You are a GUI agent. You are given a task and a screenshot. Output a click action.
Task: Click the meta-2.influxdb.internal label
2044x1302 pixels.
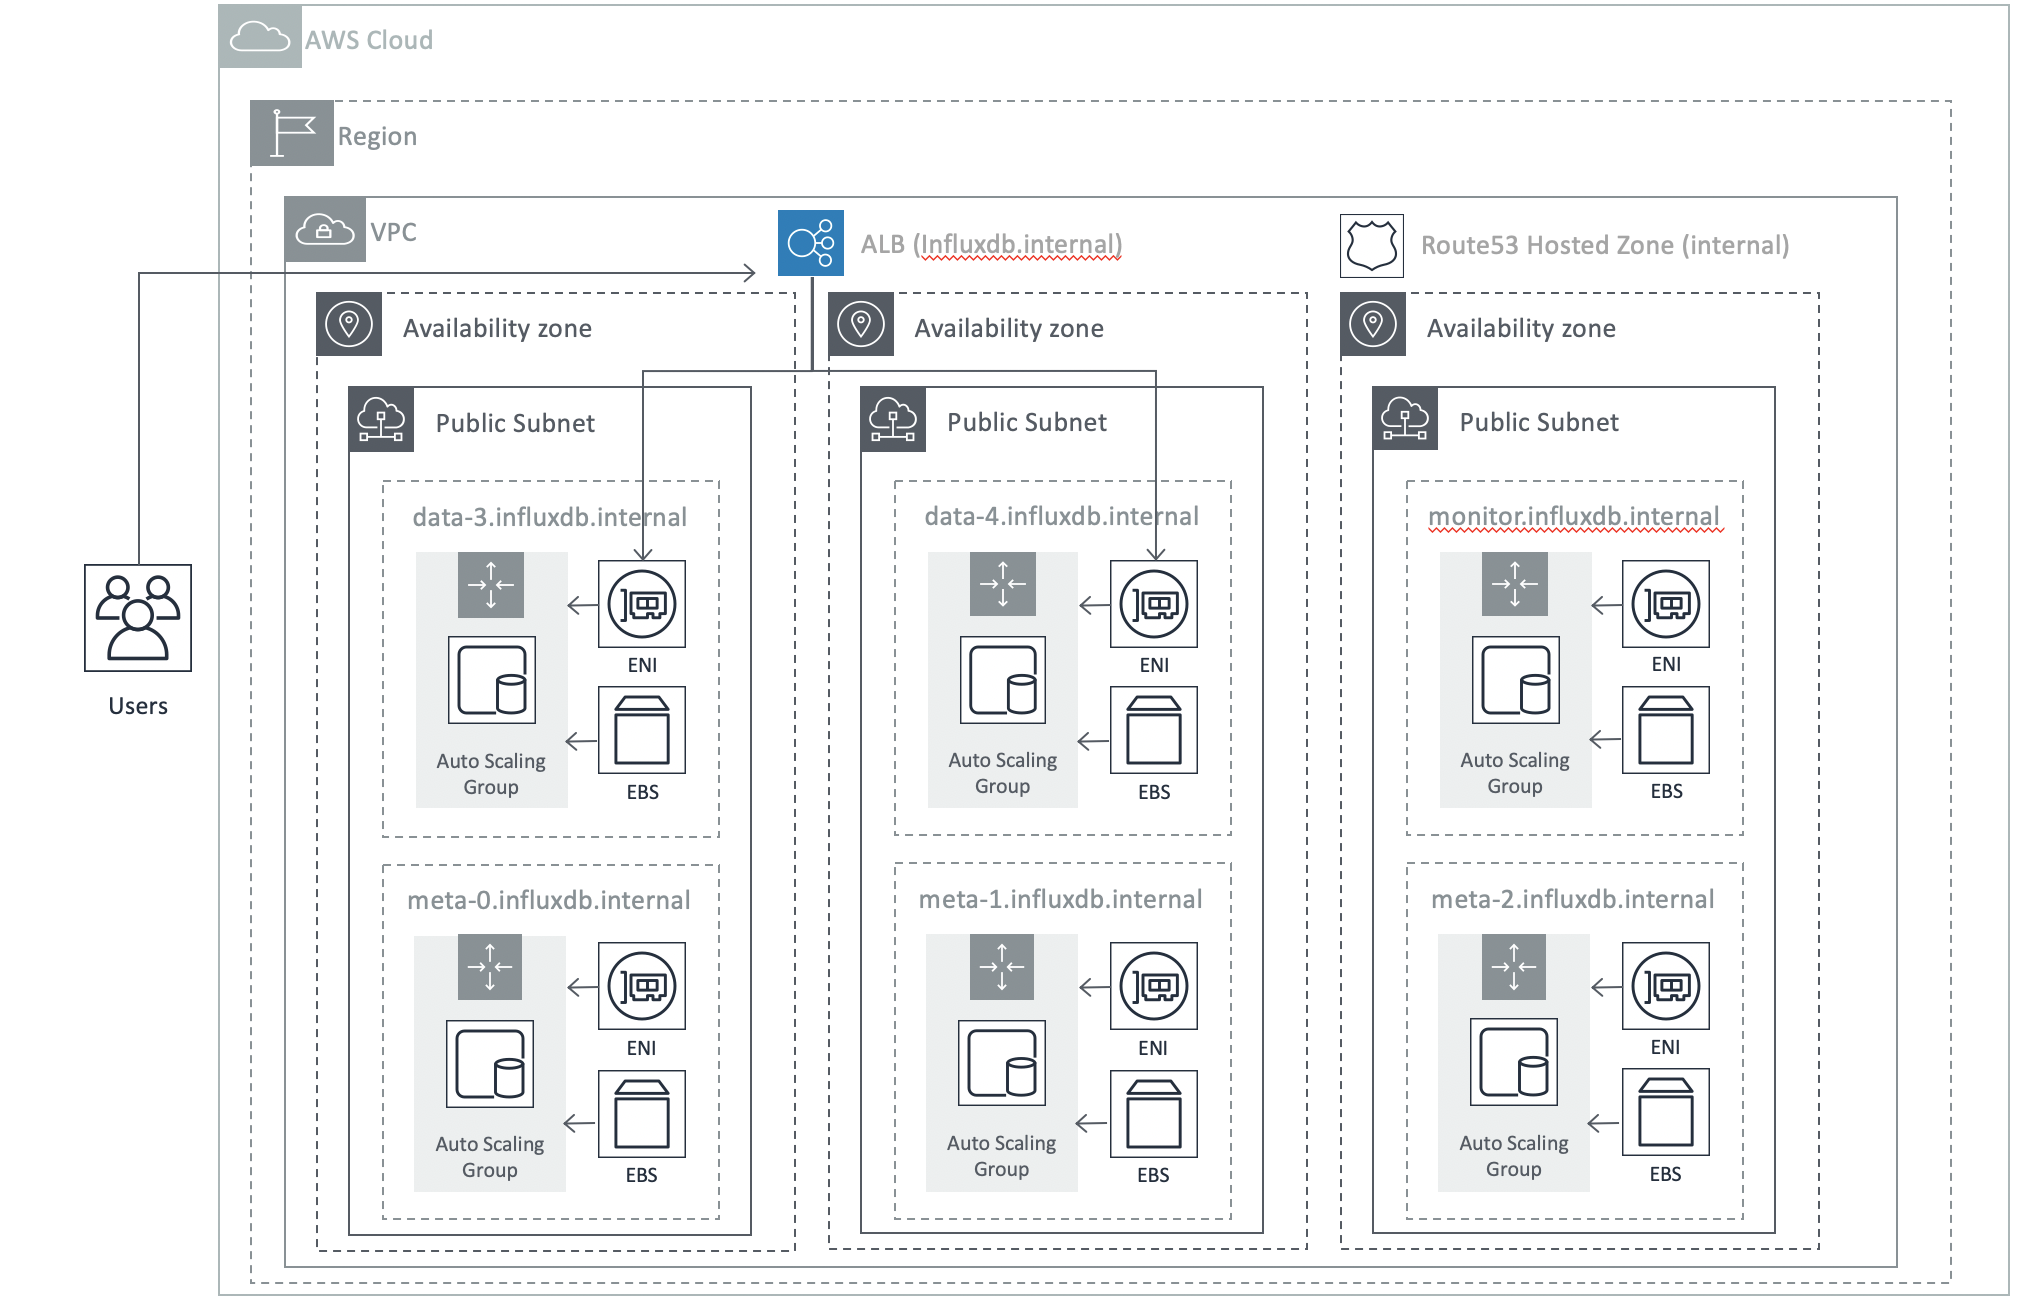(1572, 899)
